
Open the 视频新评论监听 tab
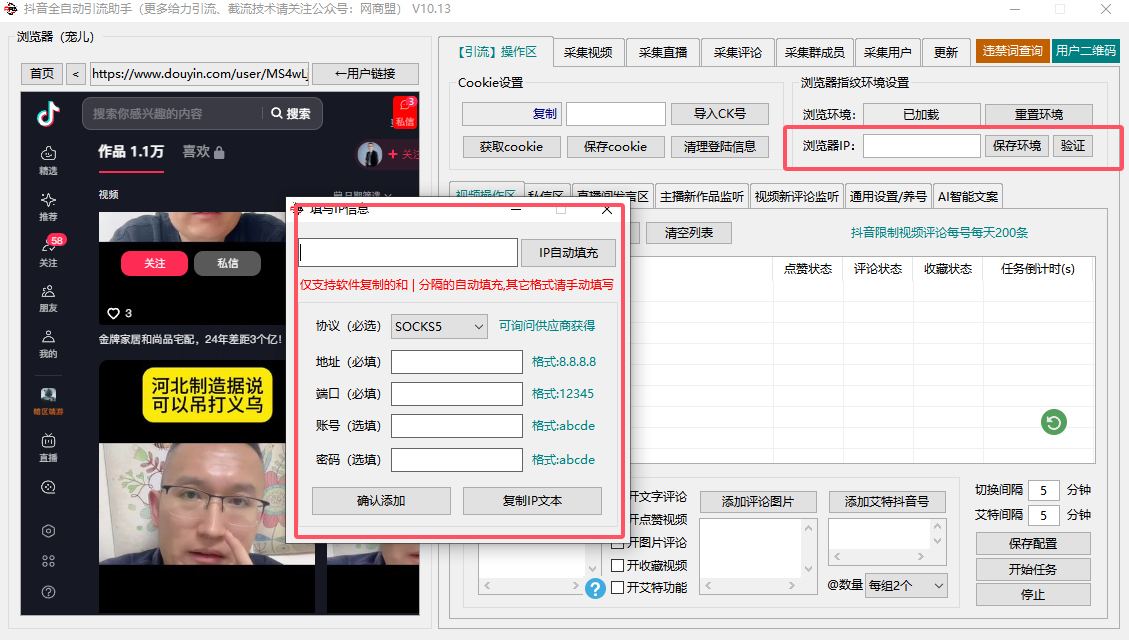coord(796,197)
